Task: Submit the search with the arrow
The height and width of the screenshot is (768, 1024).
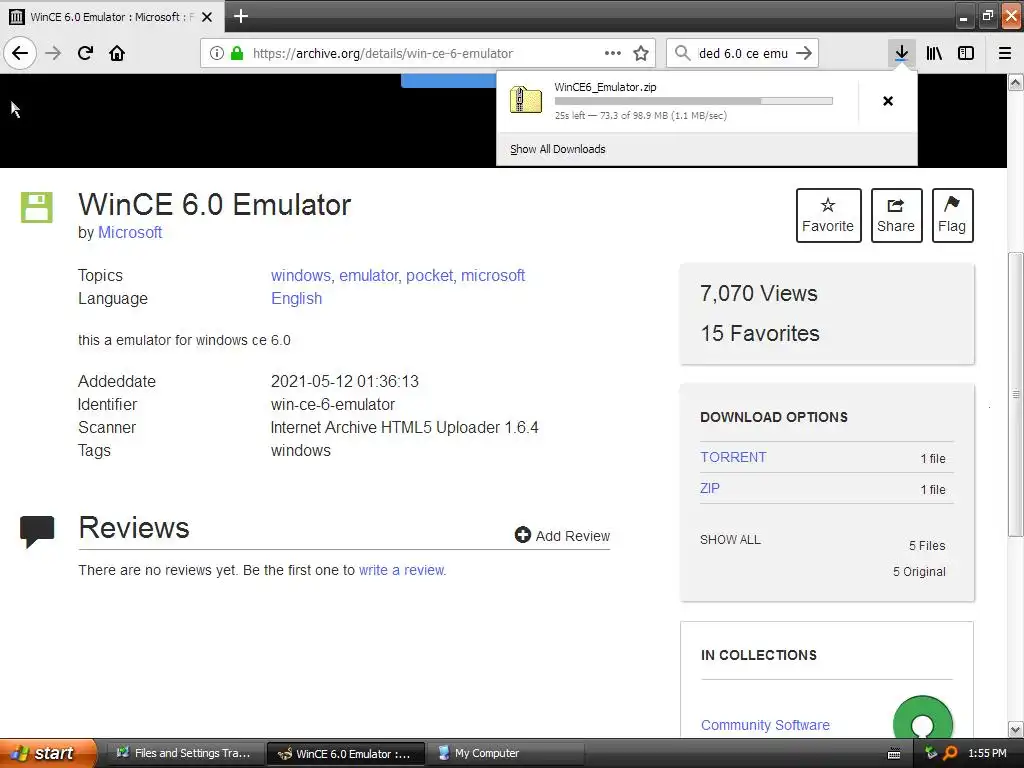Action: pyautogui.click(x=804, y=53)
